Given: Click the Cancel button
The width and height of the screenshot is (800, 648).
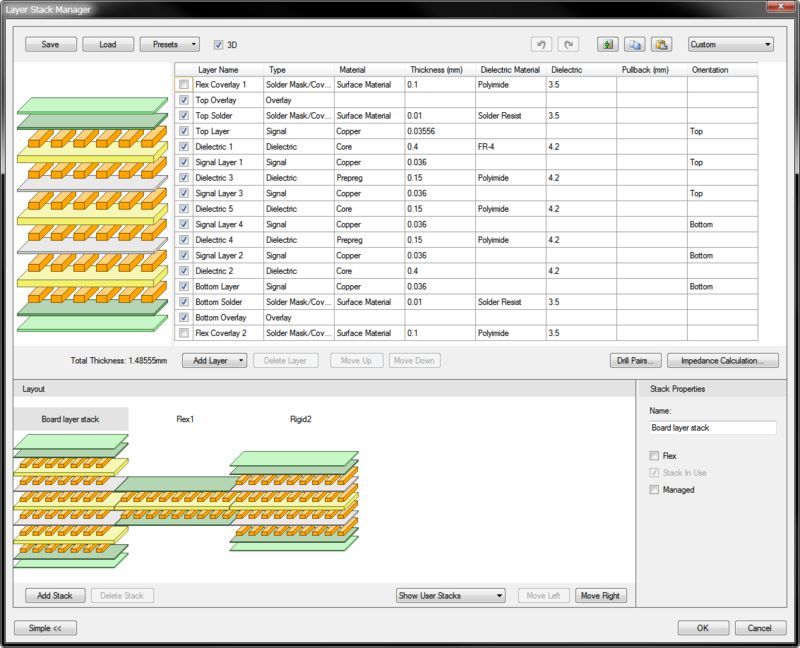Looking at the screenshot, I should 760,628.
